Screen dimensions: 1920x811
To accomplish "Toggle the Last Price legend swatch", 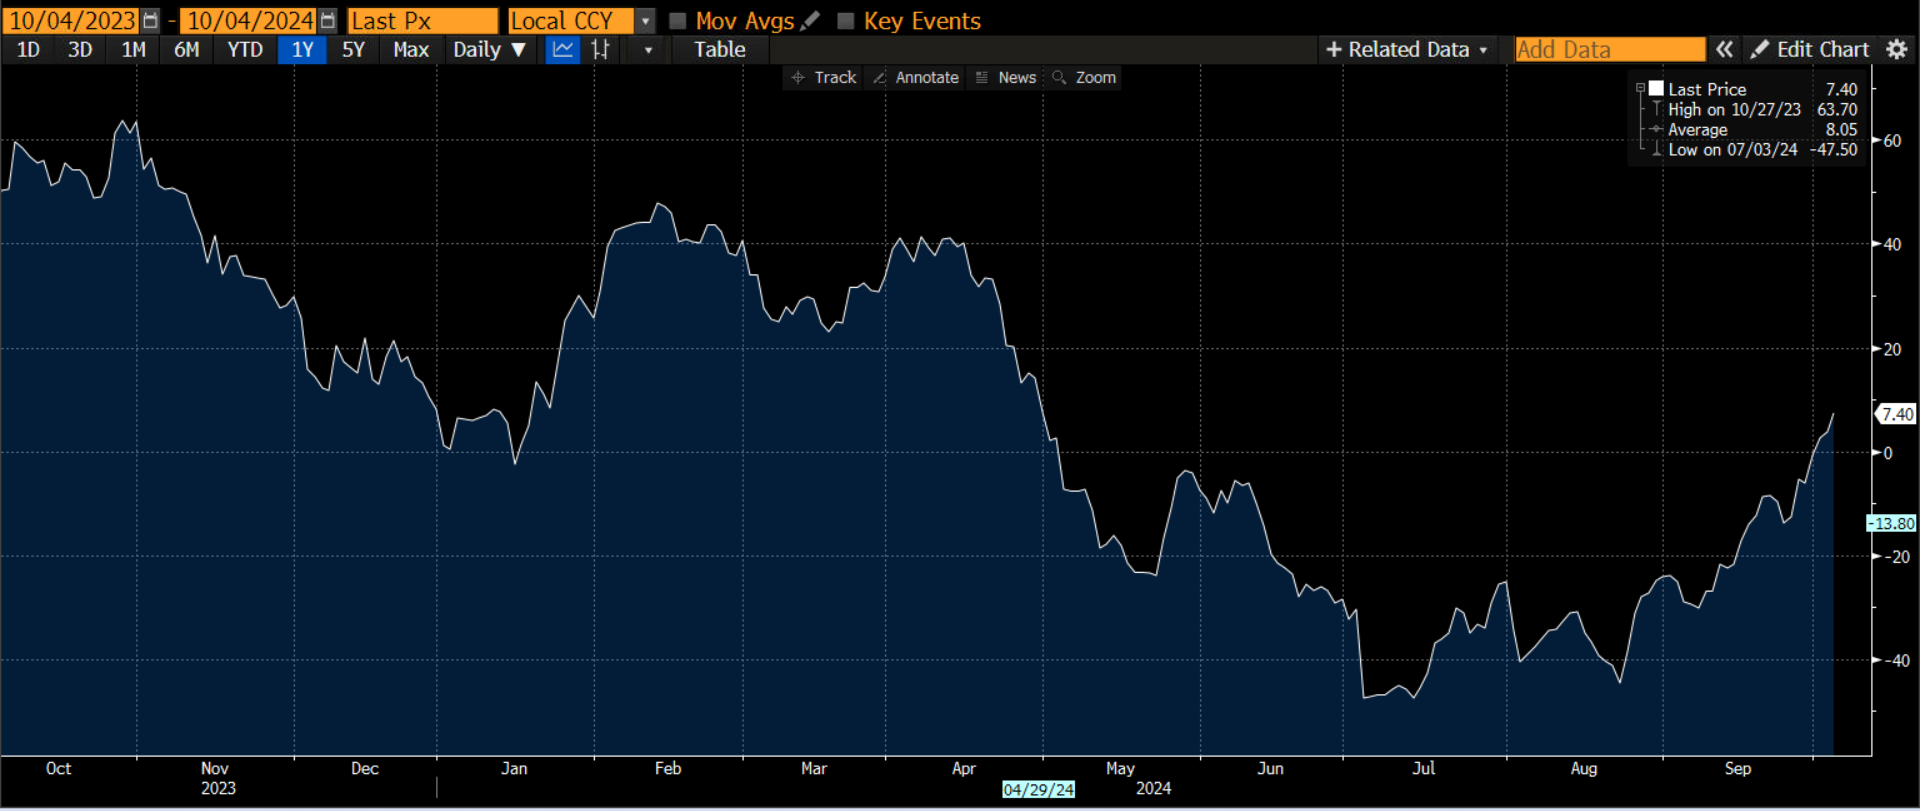I will coord(1656,89).
